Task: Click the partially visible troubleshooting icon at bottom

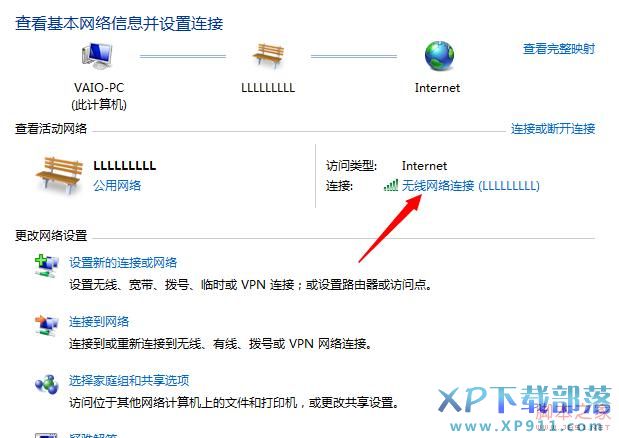Action: [47, 435]
